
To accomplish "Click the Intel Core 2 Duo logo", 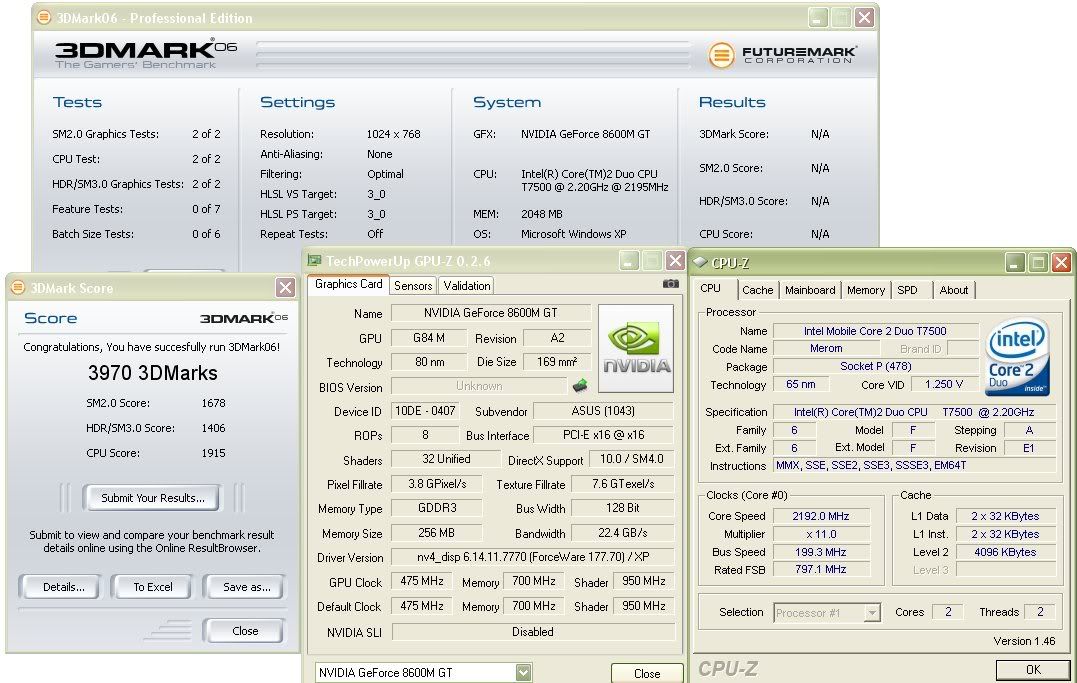I will click(1017, 357).
